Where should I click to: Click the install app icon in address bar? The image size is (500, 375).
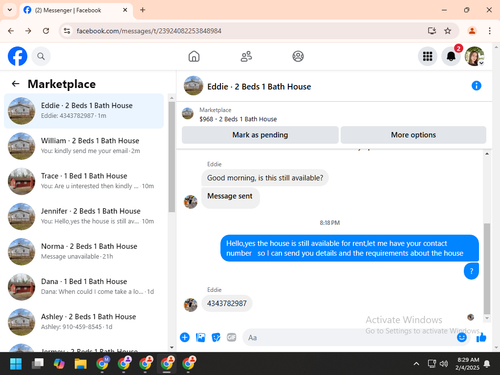[432, 31]
